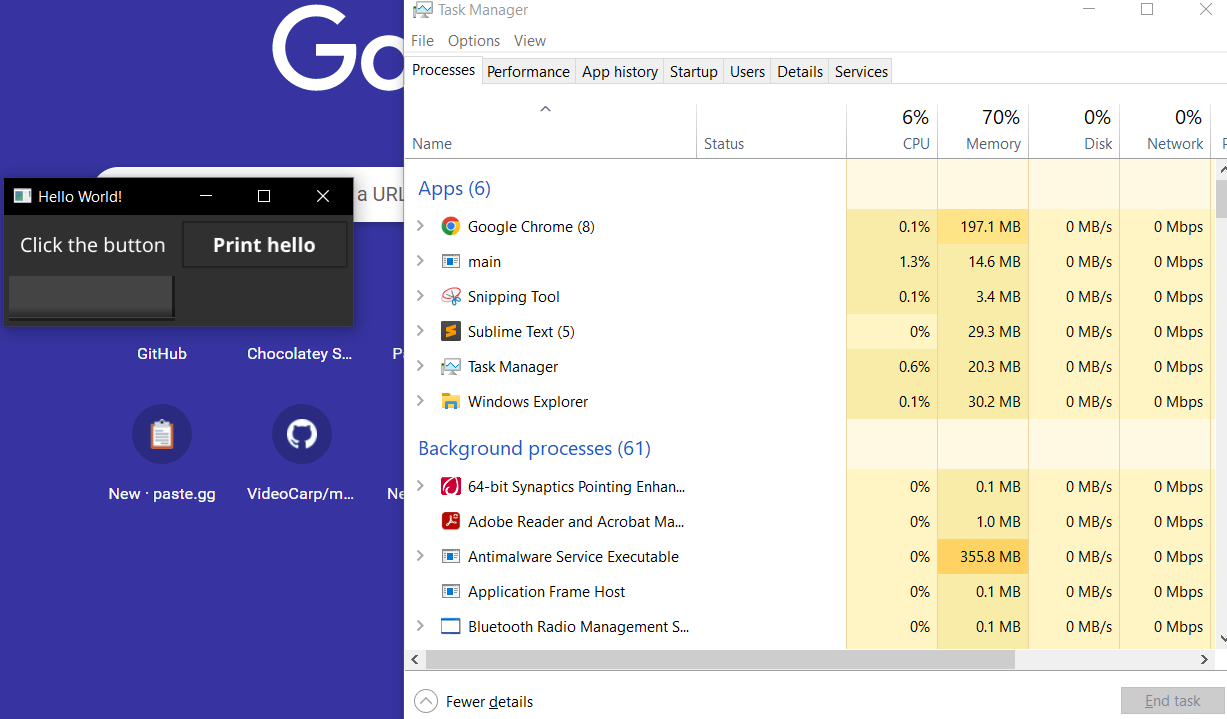Click Fewer details toggle
This screenshot has height=719, width=1227.
(474, 701)
